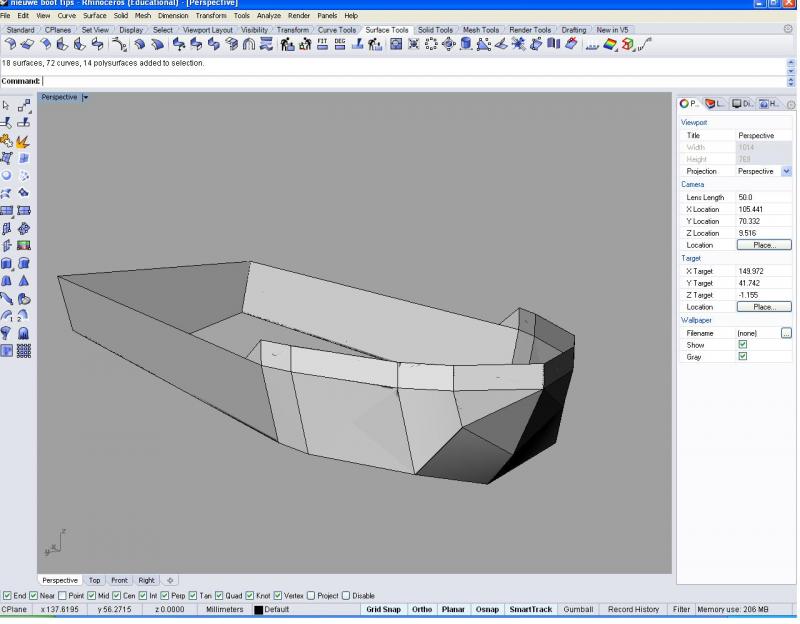The image size is (800, 624).
Task: Toggle the Near object snap checkbox
Action: 34,595
